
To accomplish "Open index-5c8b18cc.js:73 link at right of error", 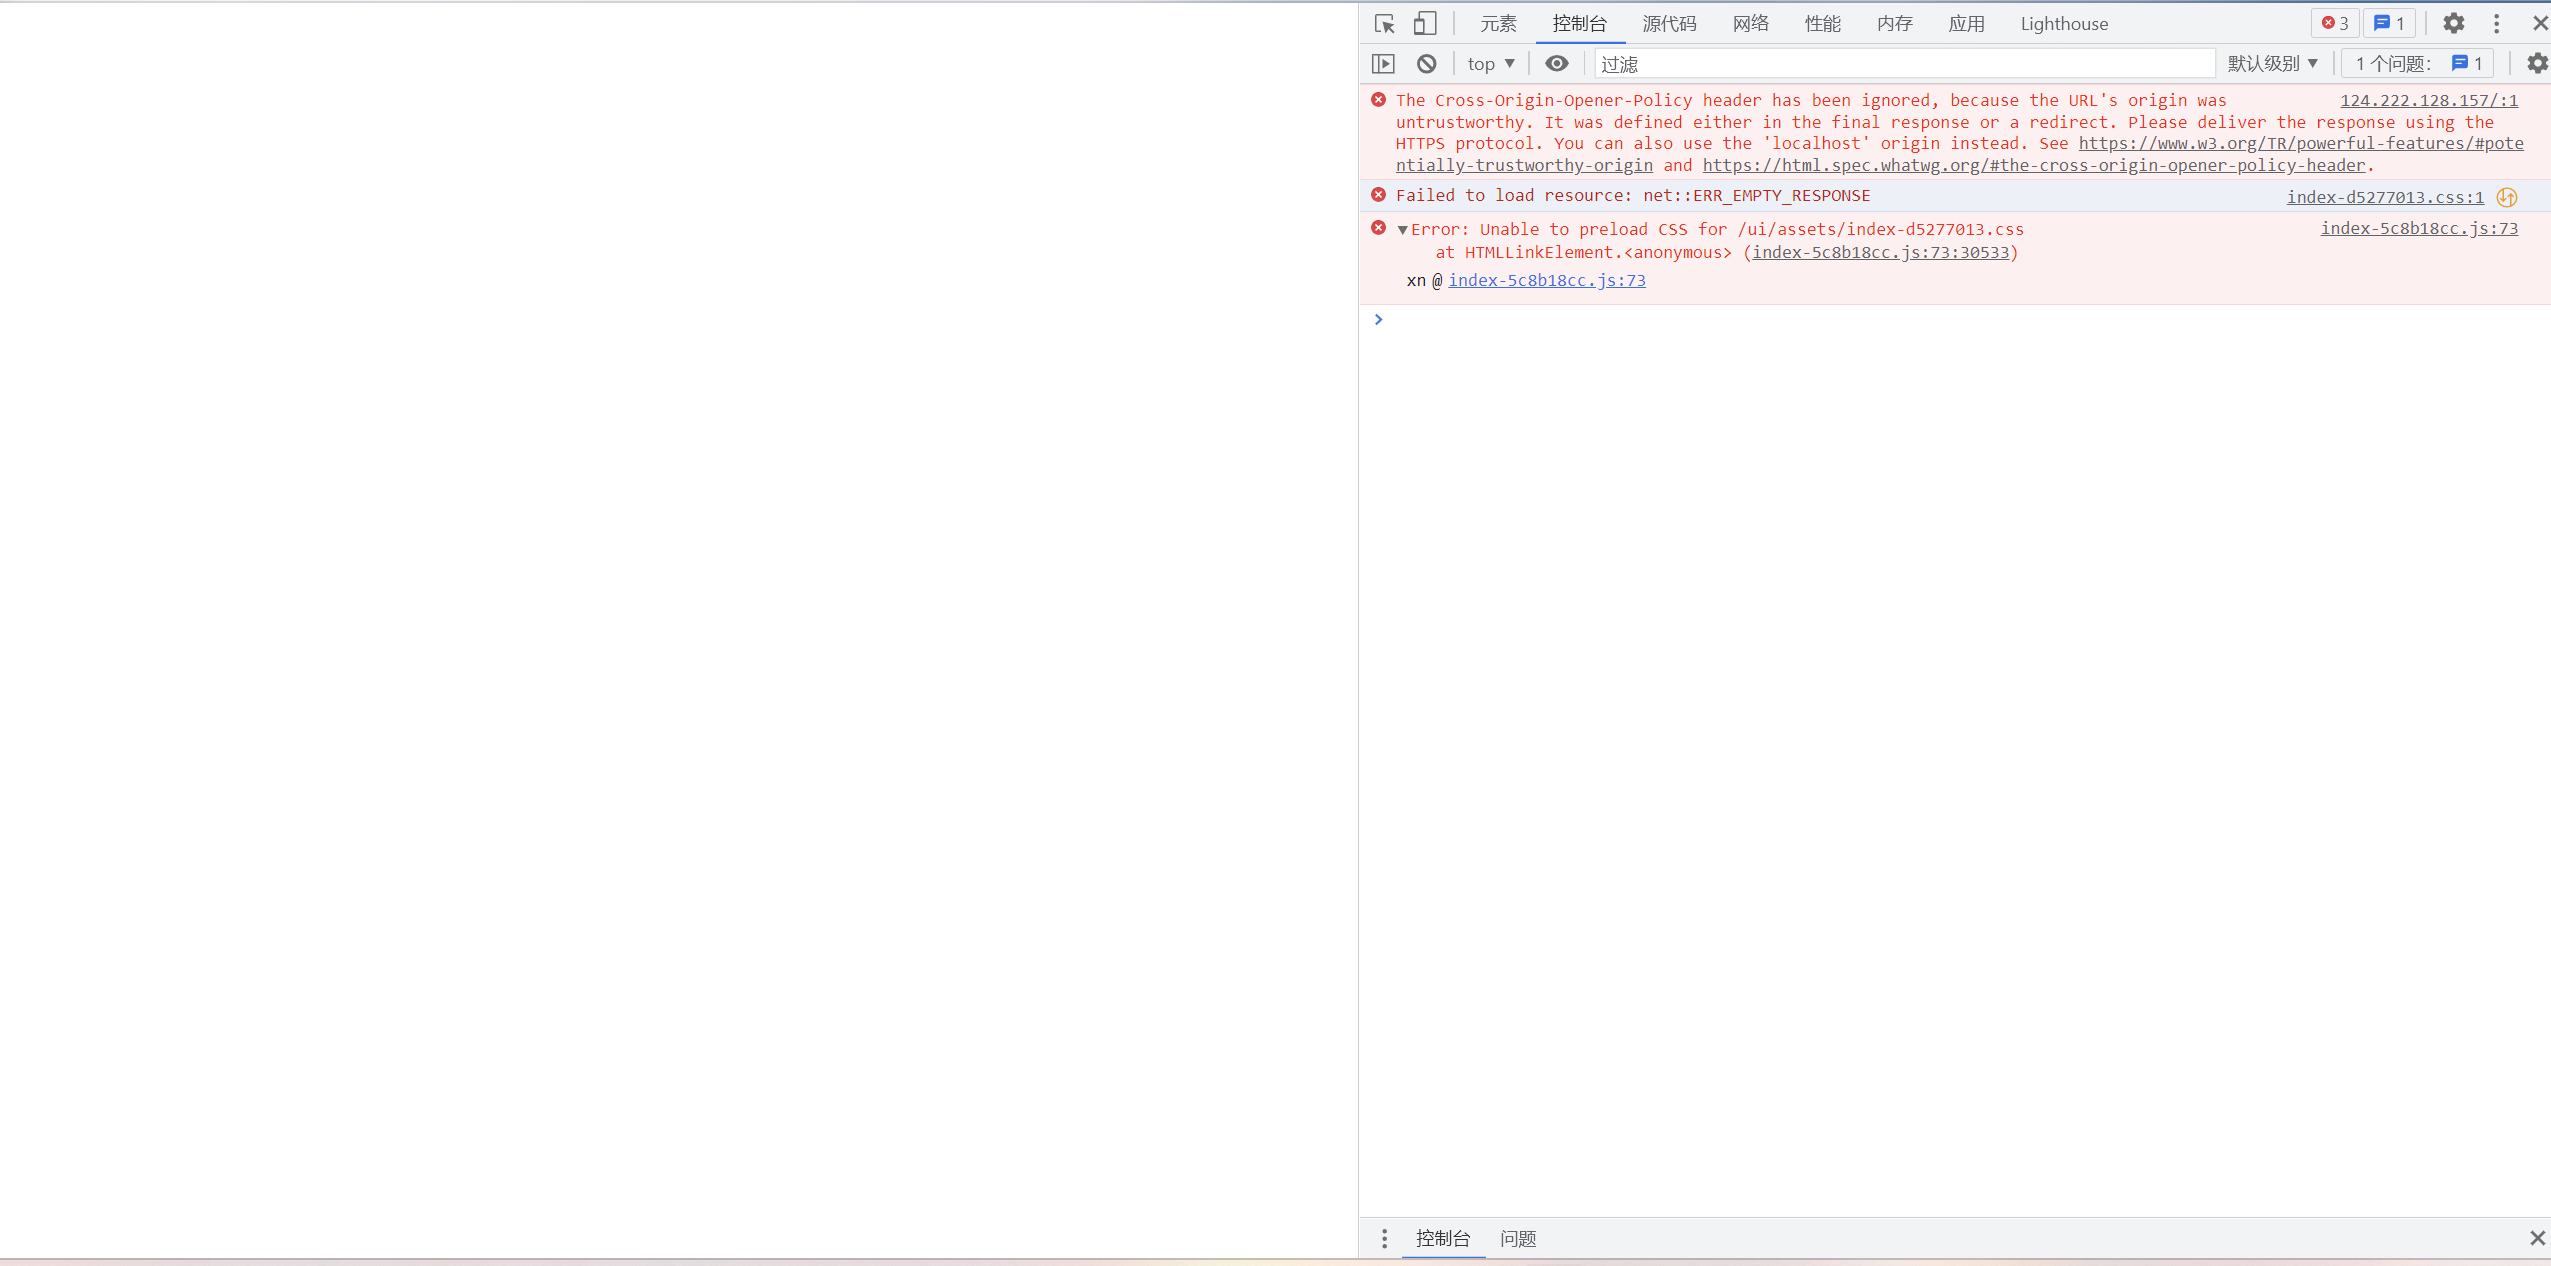I will (x=2419, y=229).
